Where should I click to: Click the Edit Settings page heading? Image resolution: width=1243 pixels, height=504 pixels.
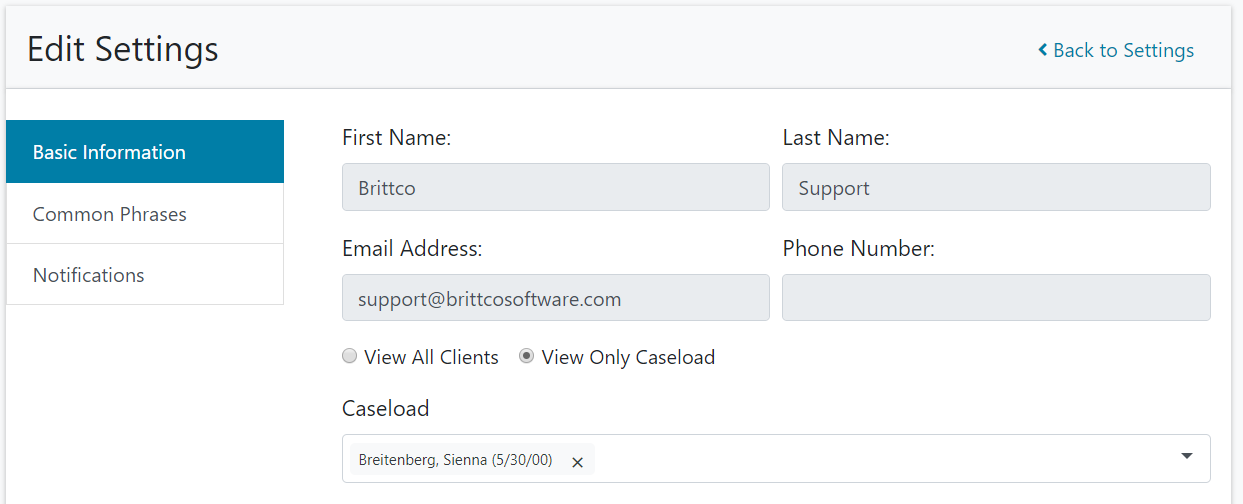coord(122,49)
